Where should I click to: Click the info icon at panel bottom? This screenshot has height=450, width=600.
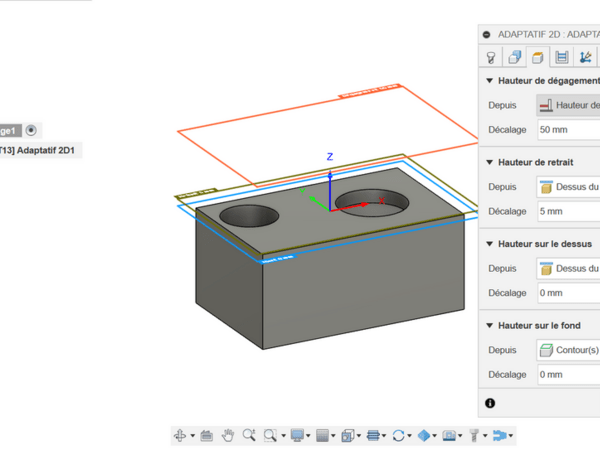[490, 403]
